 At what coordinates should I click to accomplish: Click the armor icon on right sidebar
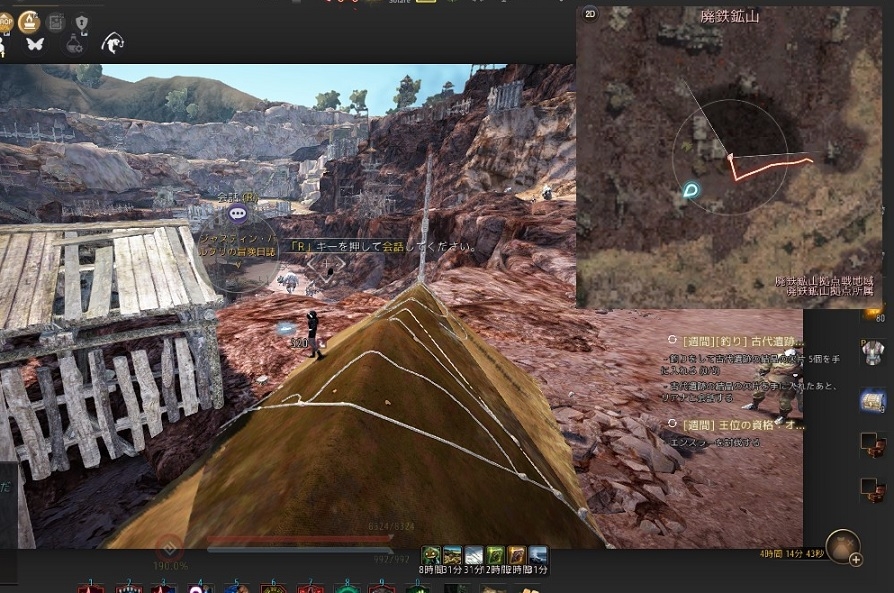[x=874, y=350]
